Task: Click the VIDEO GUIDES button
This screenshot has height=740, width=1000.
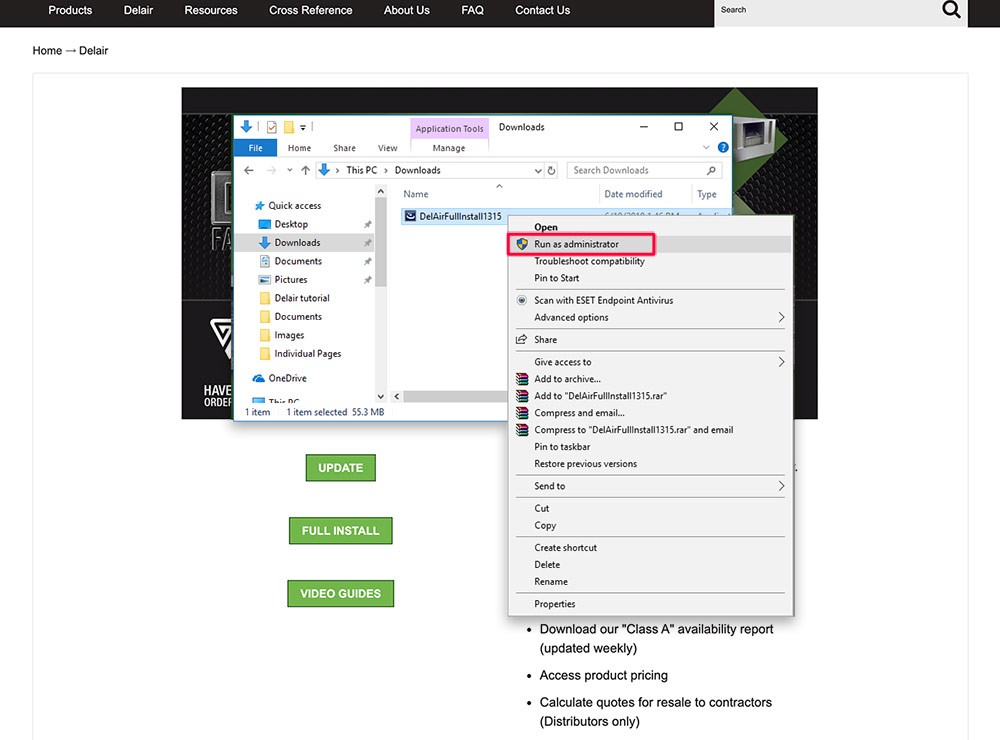Action: click(x=341, y=593)
